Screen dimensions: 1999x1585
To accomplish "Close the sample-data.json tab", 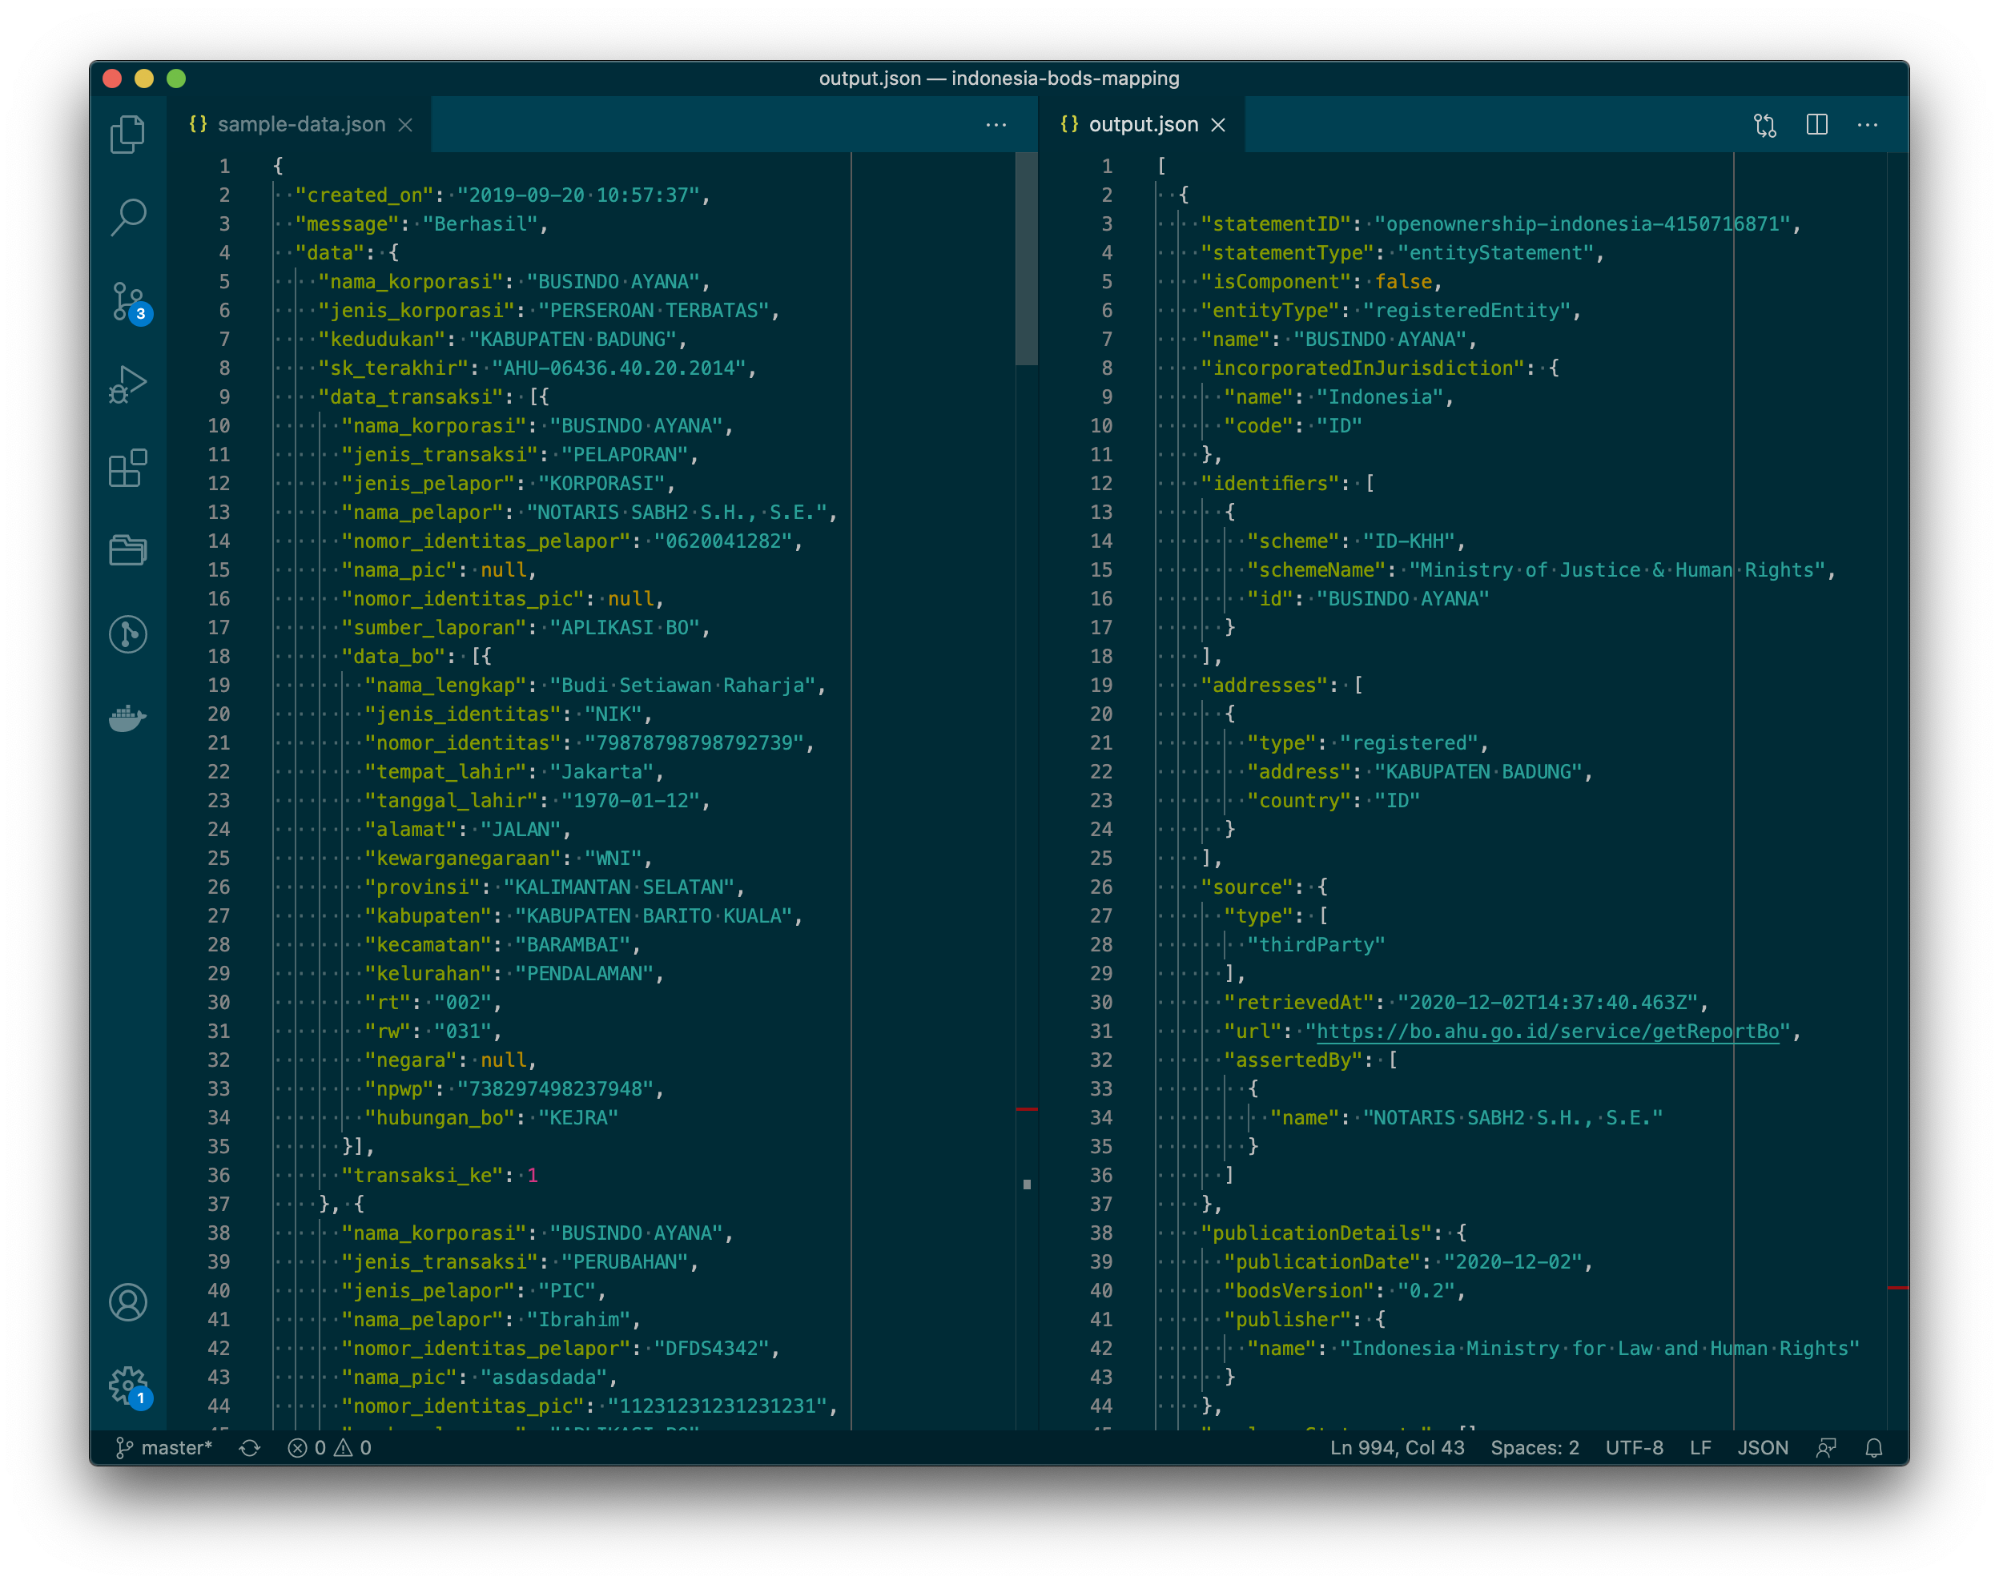I will tap(406, 125).
